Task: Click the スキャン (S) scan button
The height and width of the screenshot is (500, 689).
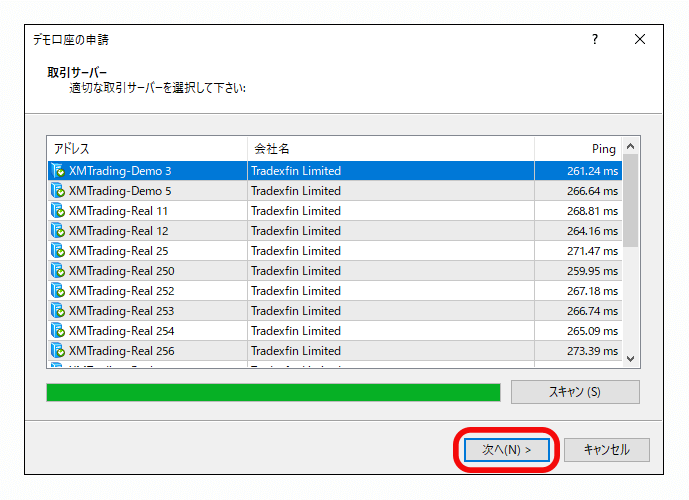Action: (575, 391)
